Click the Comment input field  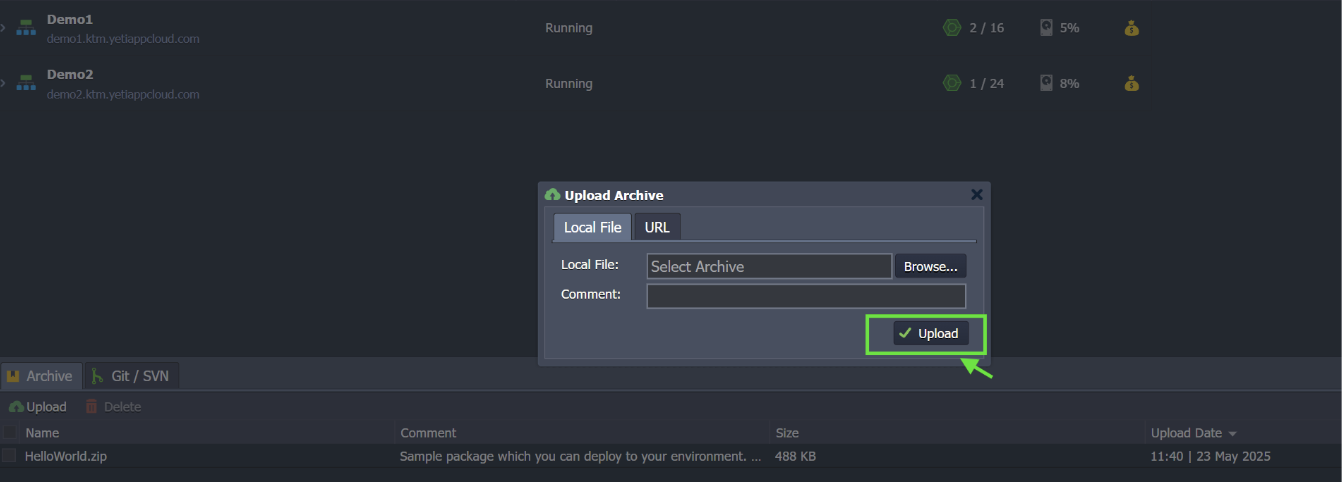pos(806,296)
